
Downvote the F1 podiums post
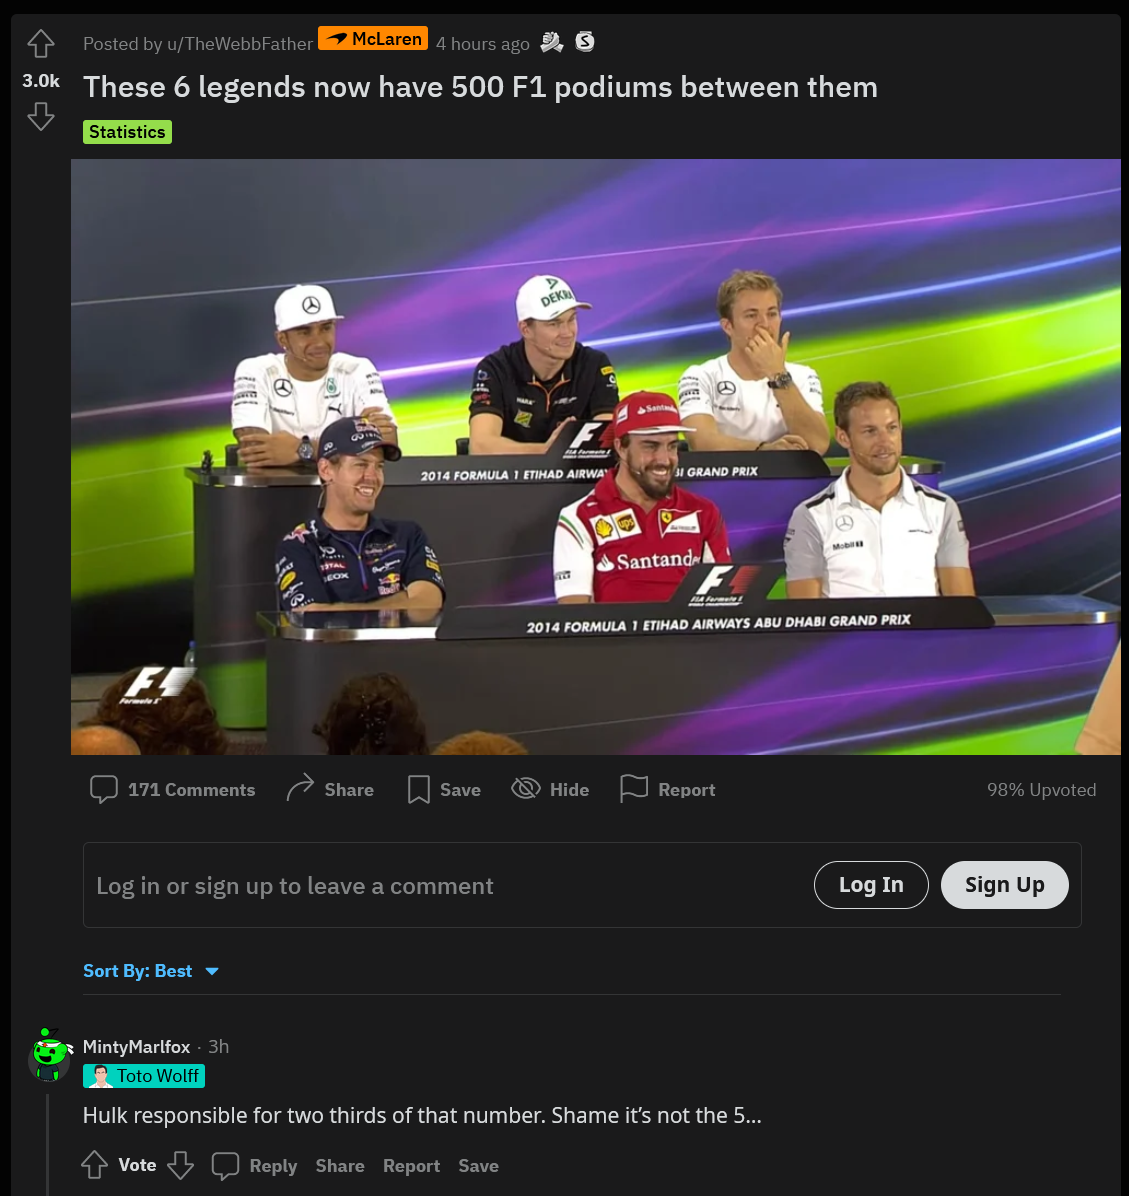click(x=40, y=117)
